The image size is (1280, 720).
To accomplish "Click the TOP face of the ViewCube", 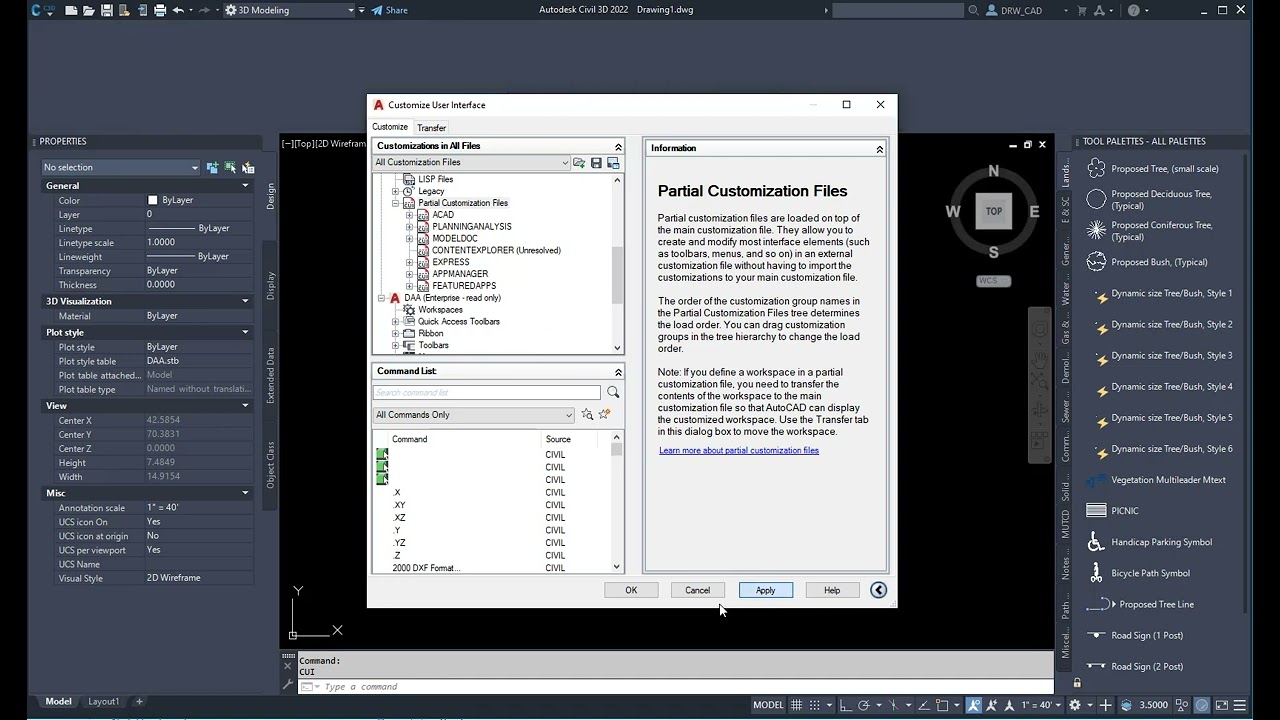I will pos(993,211).
